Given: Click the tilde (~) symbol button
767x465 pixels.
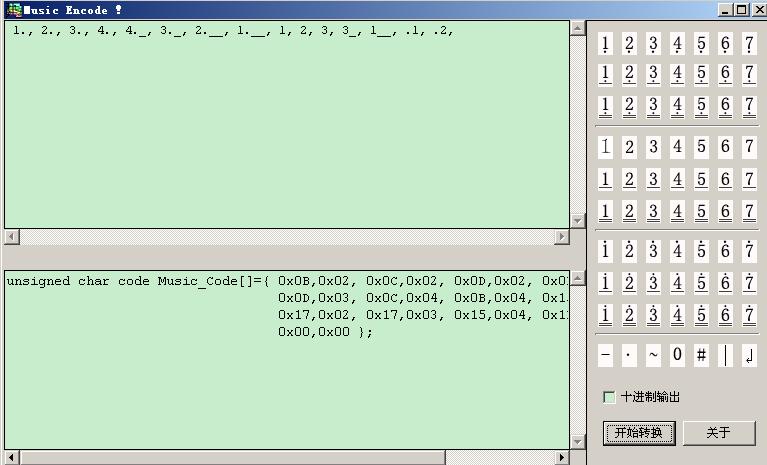Looking at the screenshot, I should pyautogui.click(x=653, y=356).
